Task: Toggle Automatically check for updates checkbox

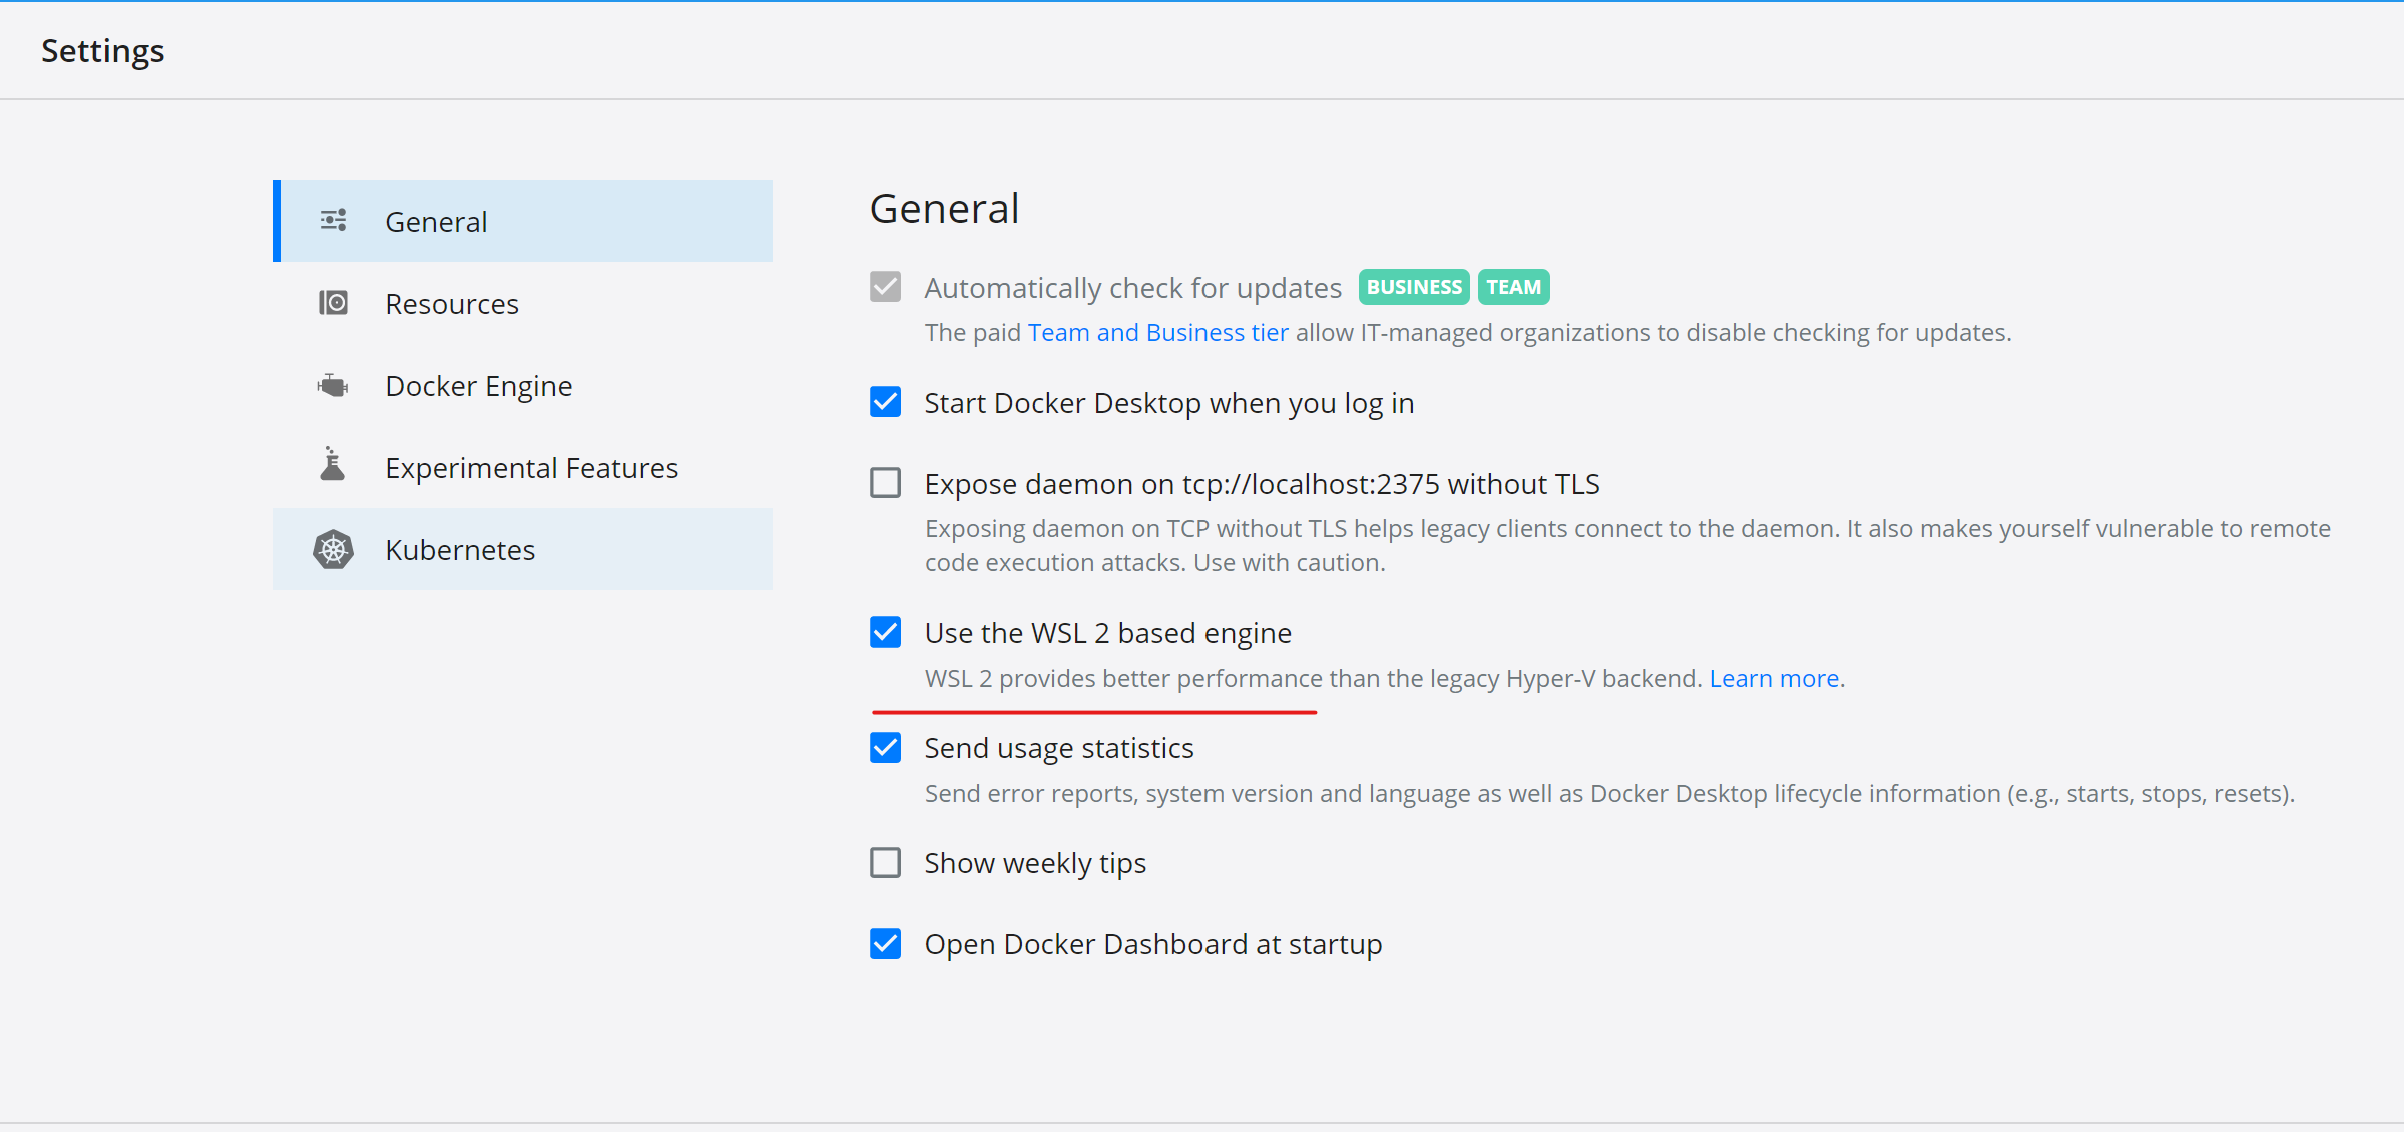Action: pos(885,287)
